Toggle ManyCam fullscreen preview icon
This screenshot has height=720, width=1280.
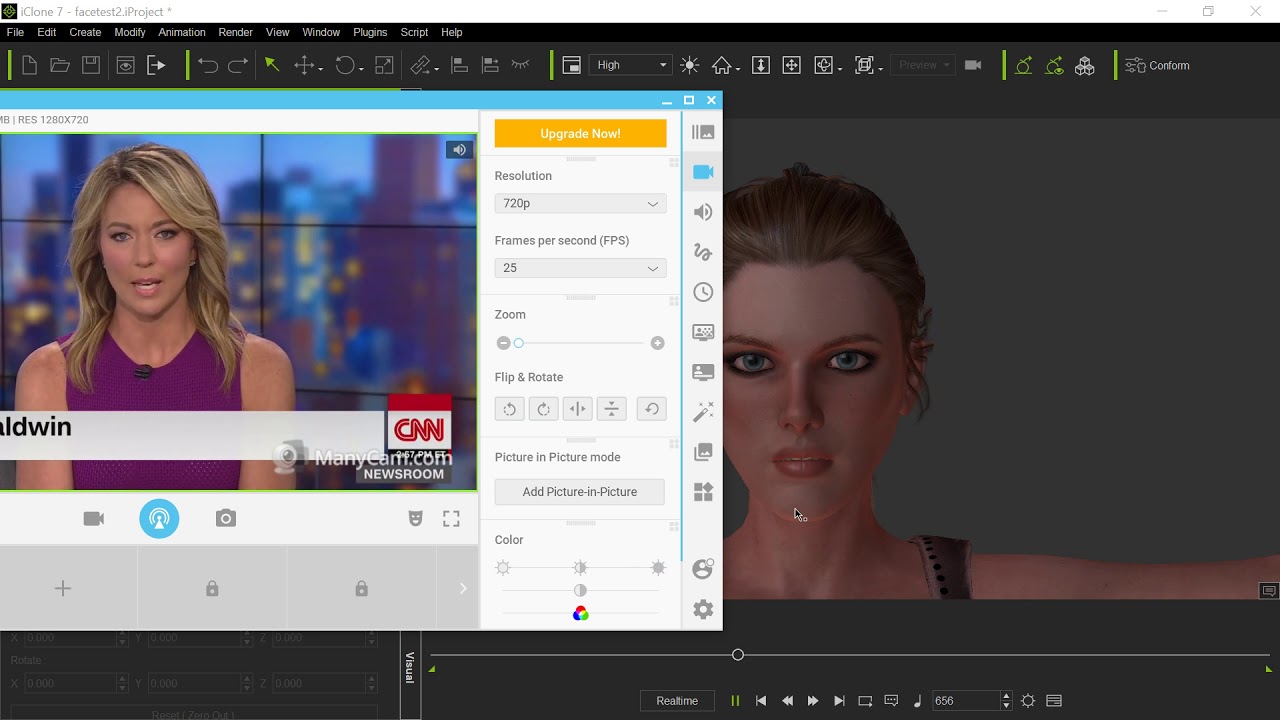[x=452, y=518]
